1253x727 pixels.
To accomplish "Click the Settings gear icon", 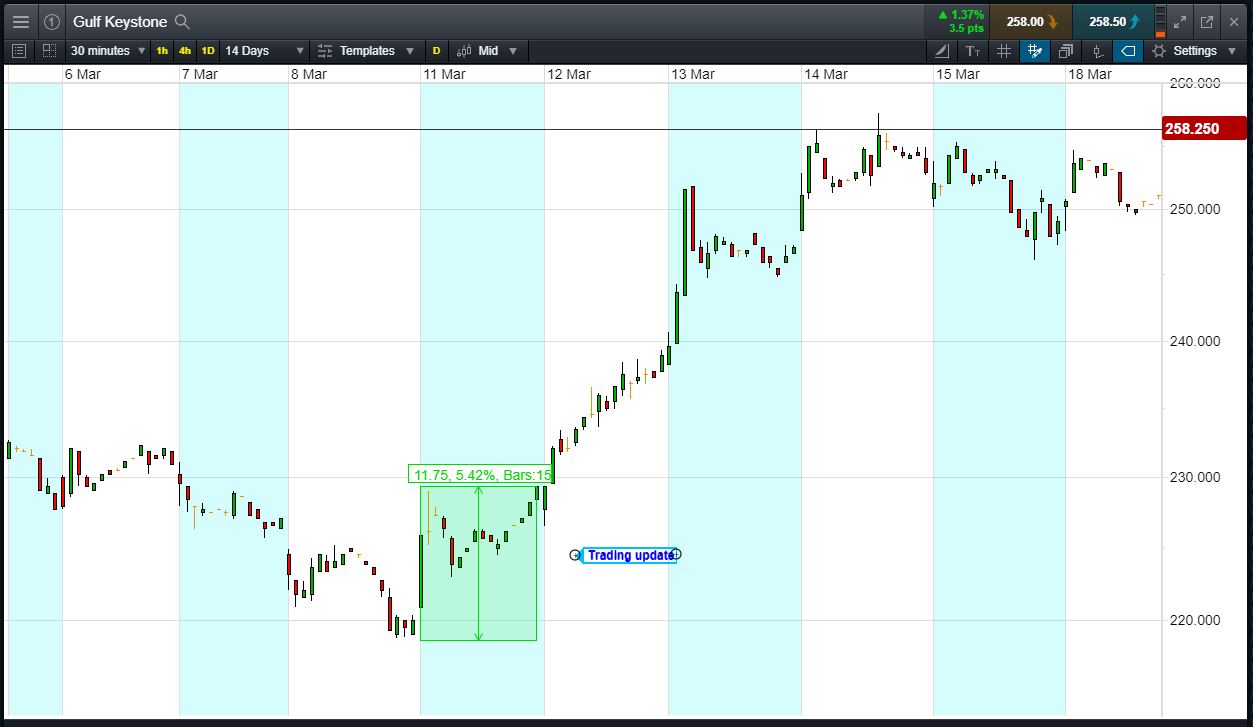I will pyautogui.click(x=1159, y=51).
